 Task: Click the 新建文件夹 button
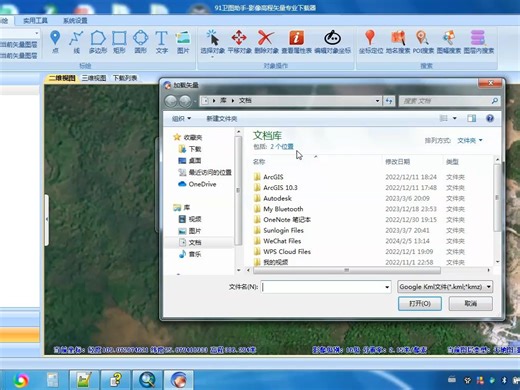point(222,119)
